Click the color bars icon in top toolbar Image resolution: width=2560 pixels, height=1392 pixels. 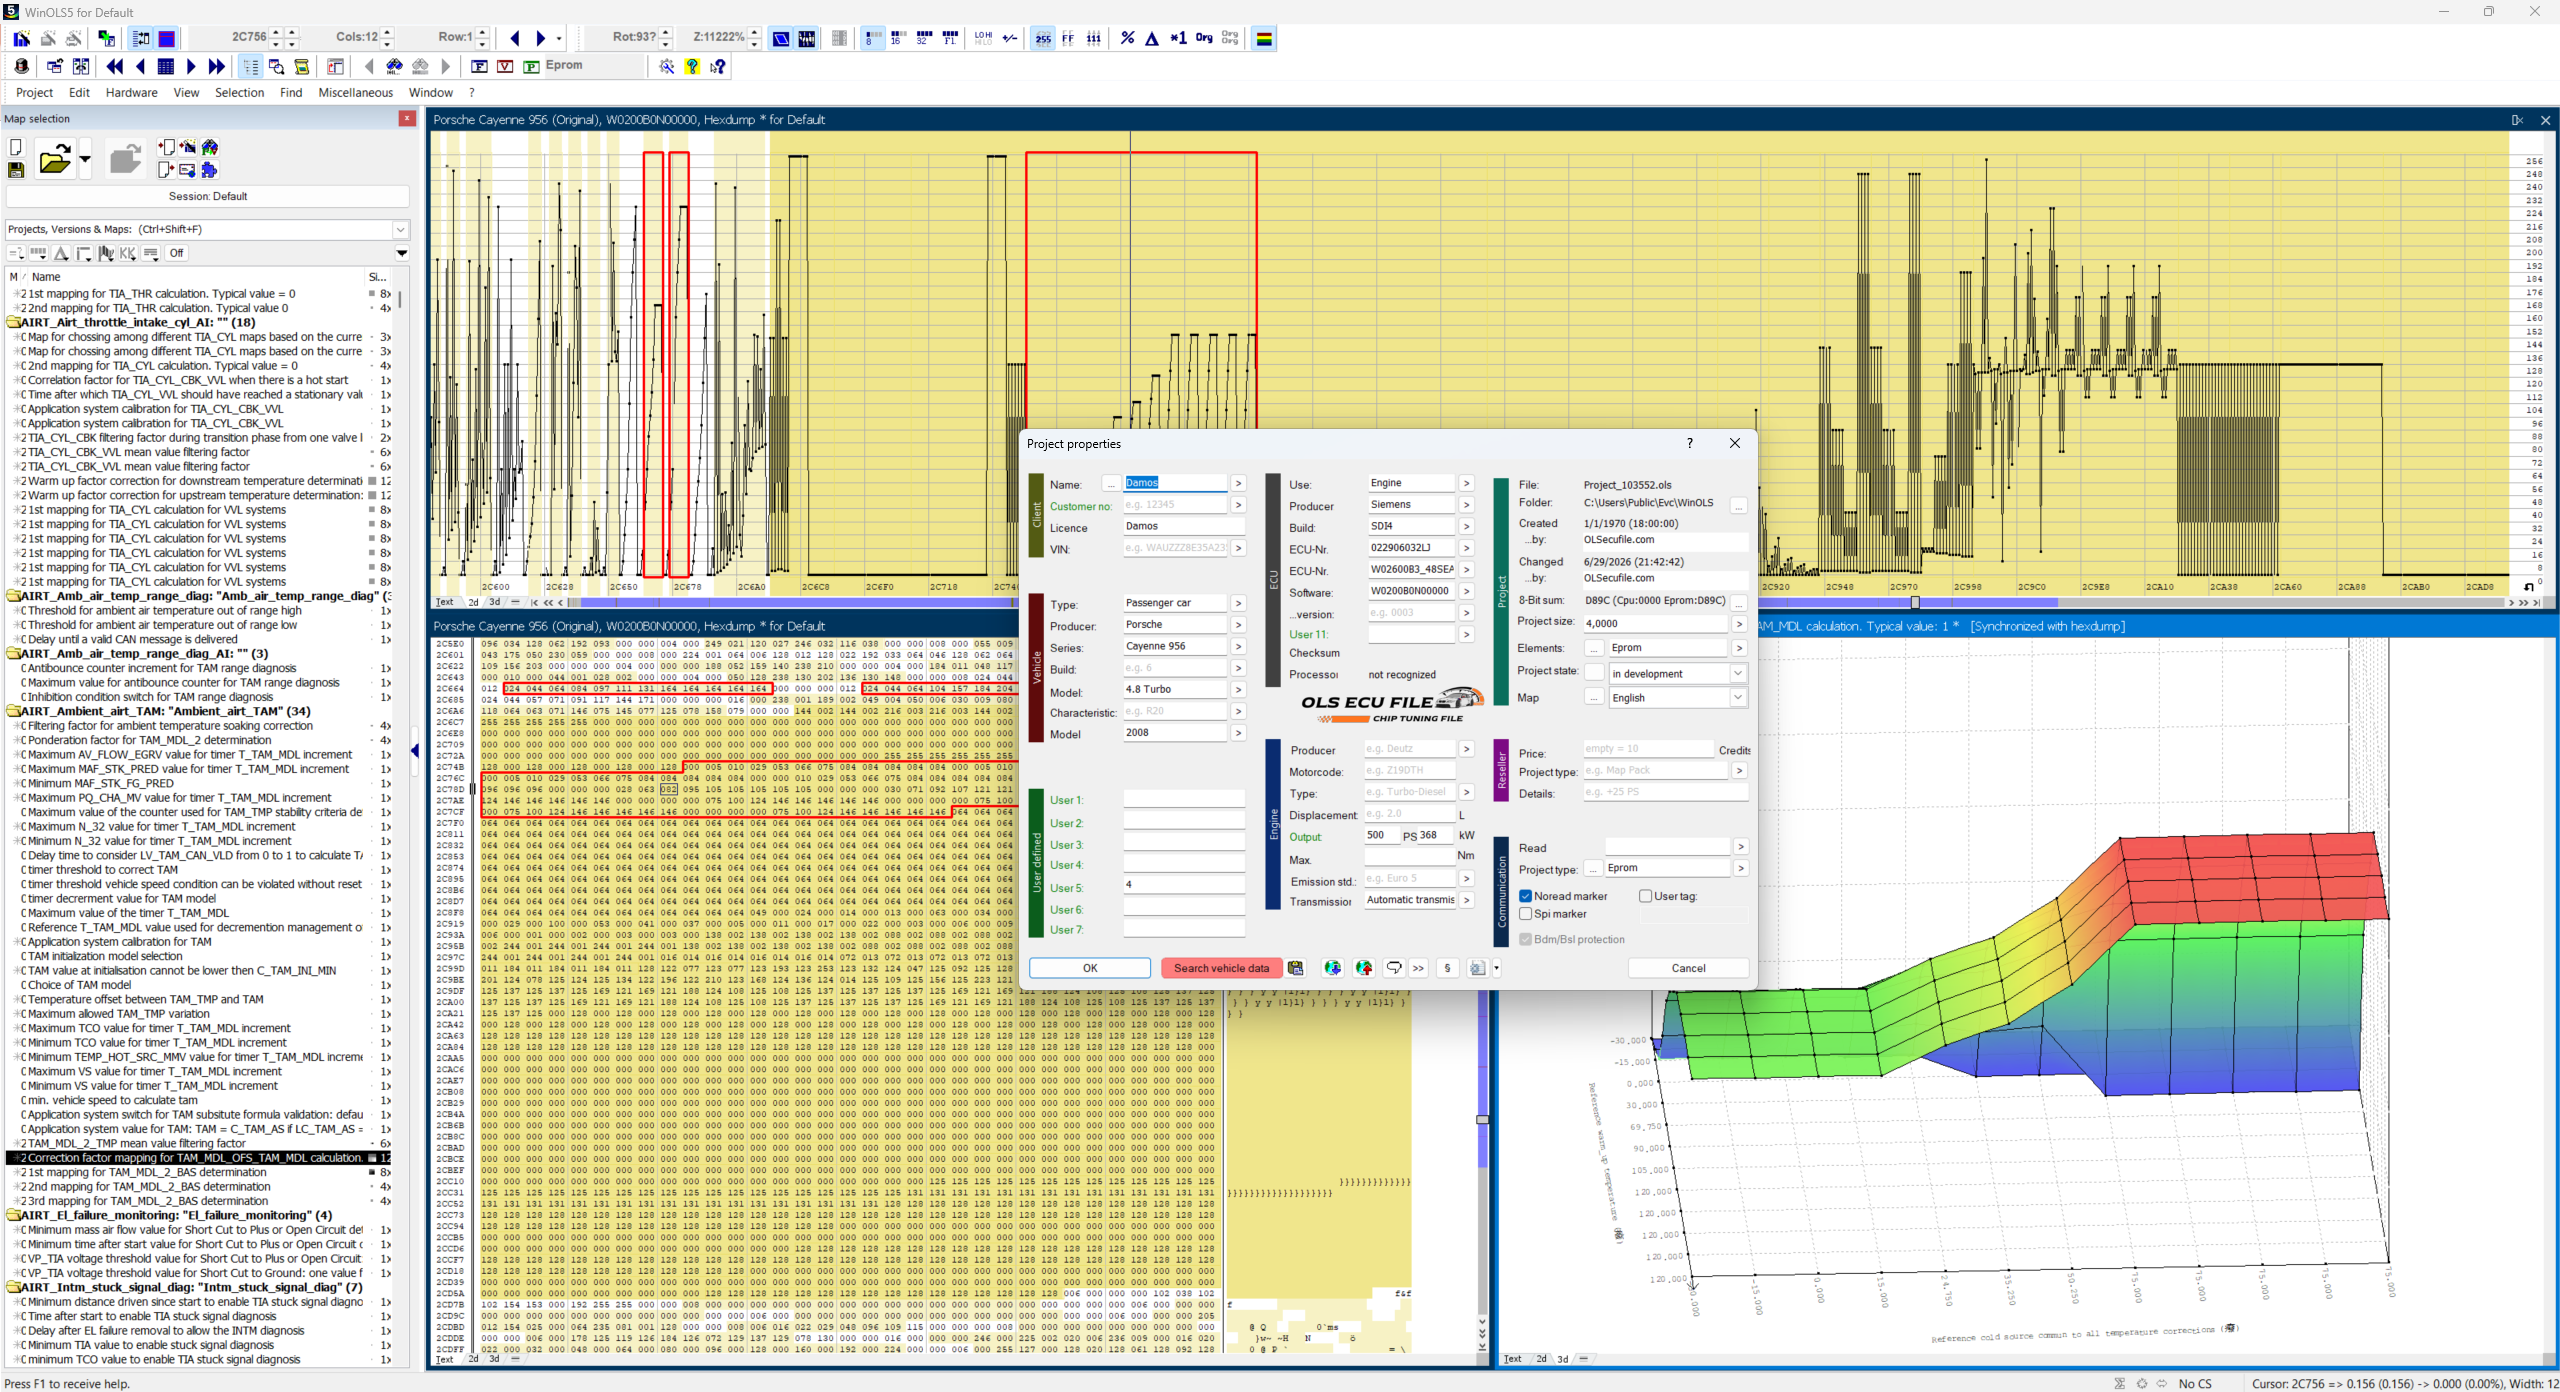point(1264,38)
